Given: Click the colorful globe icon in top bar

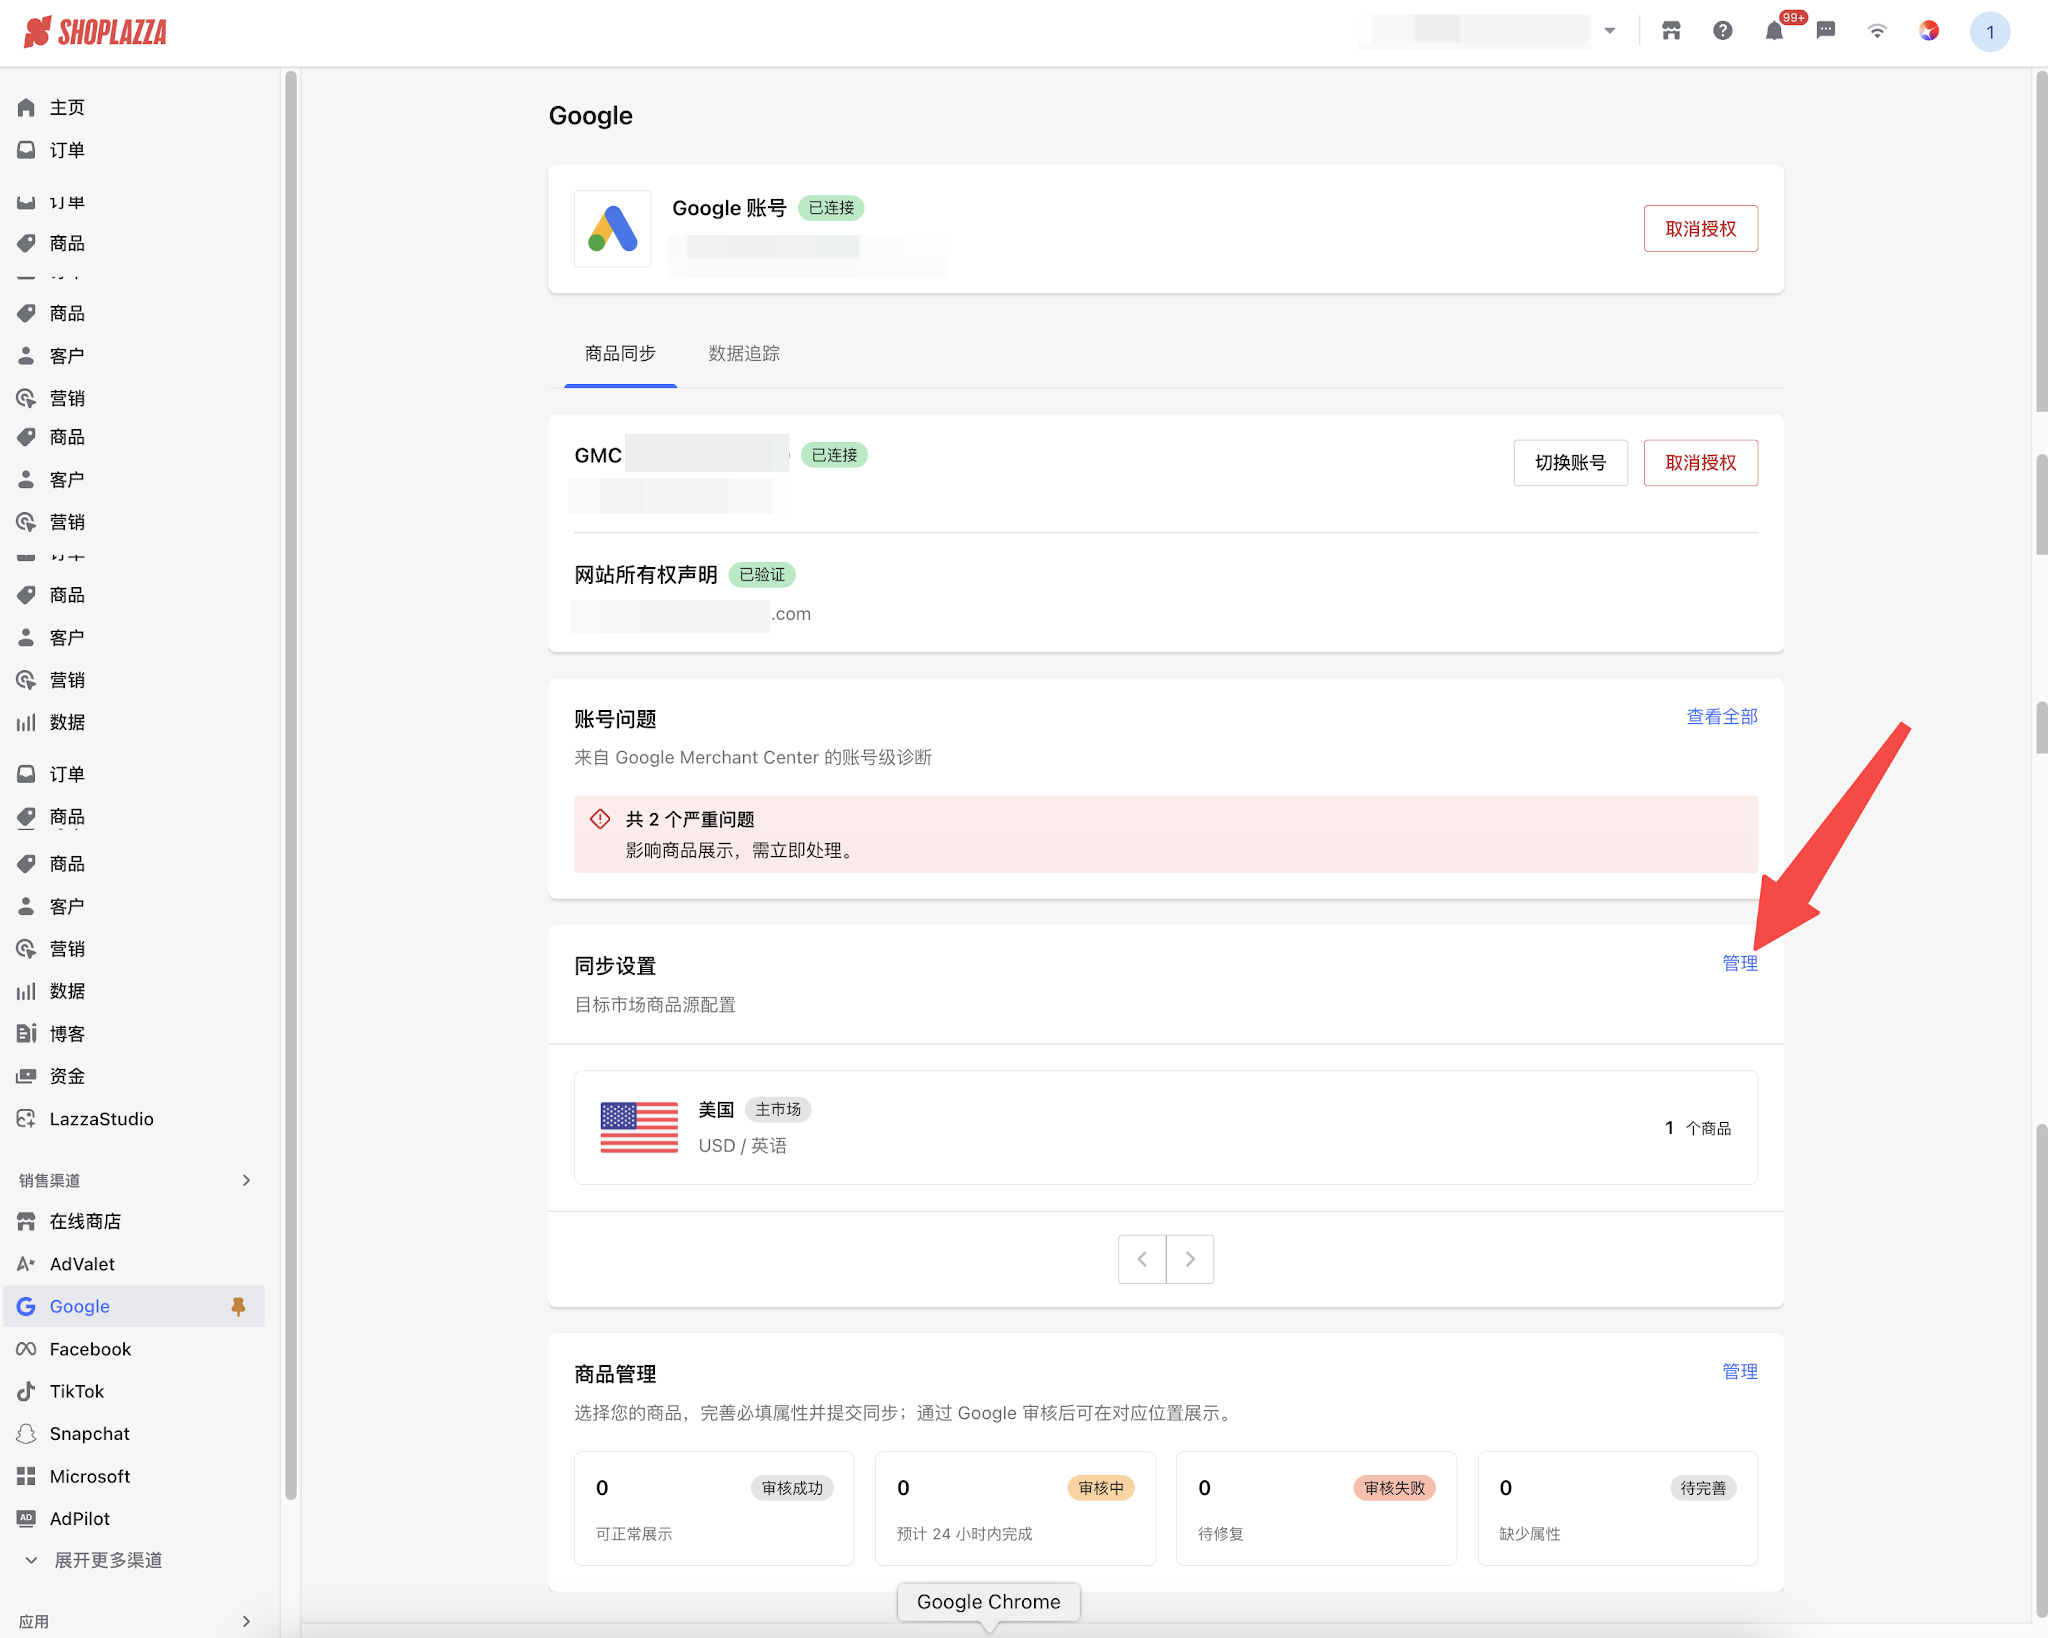Looking at the screenshot, I should point(1929,31).
